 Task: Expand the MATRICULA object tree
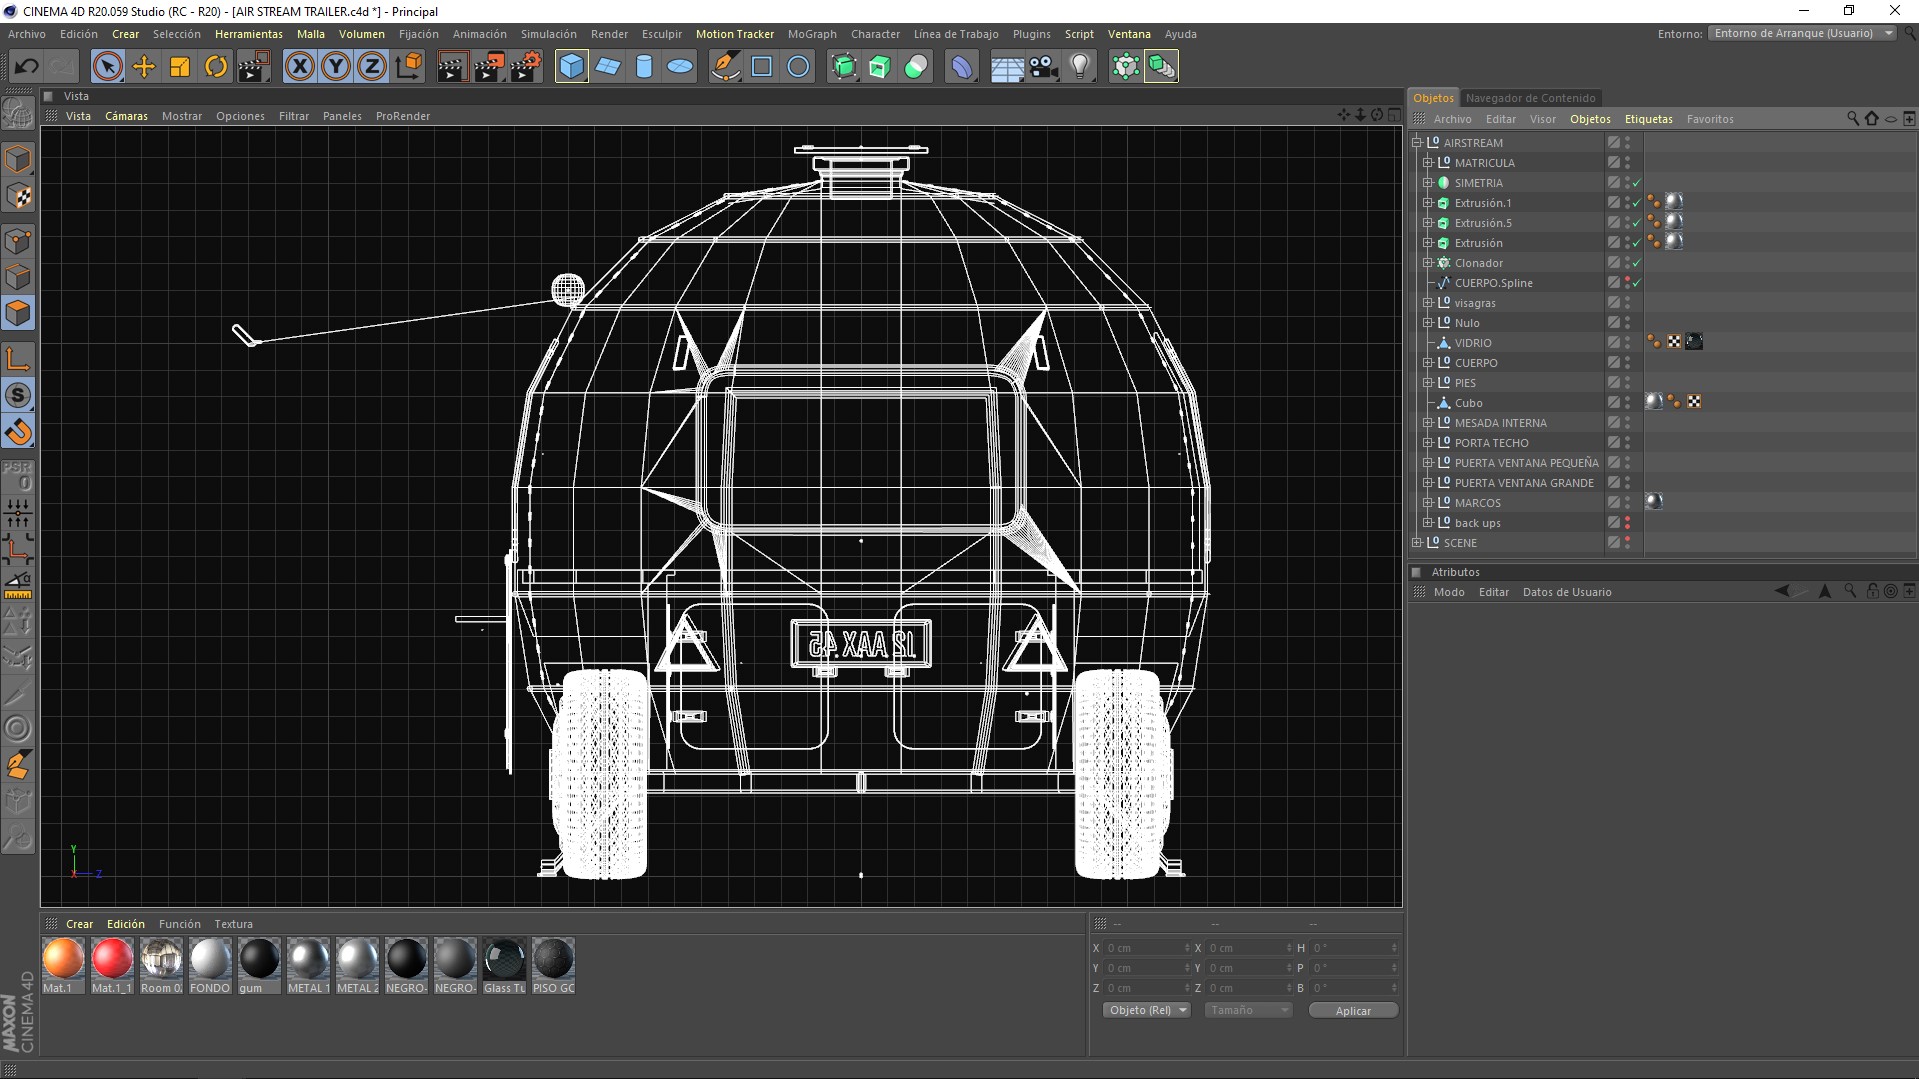click(1428, 163)
